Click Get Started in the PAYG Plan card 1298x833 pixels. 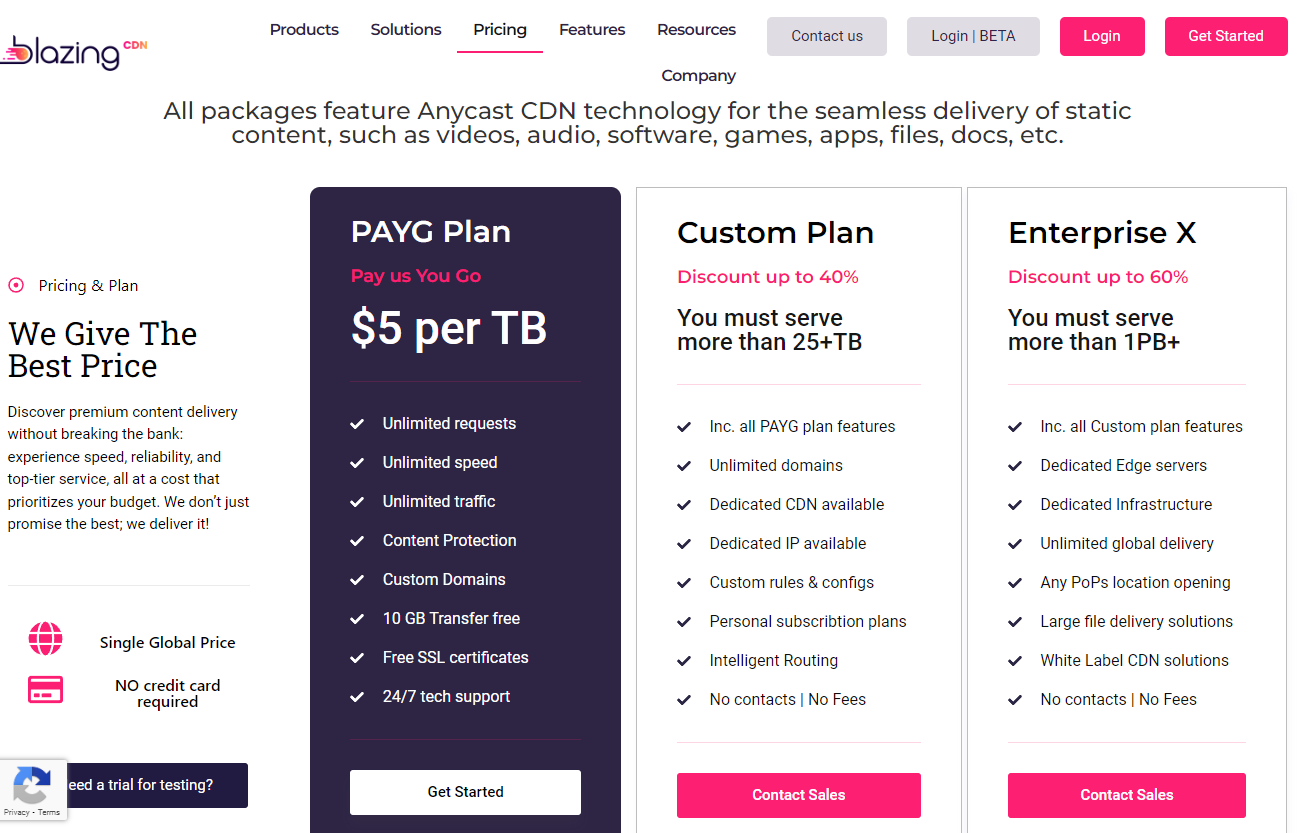point(465,792)
